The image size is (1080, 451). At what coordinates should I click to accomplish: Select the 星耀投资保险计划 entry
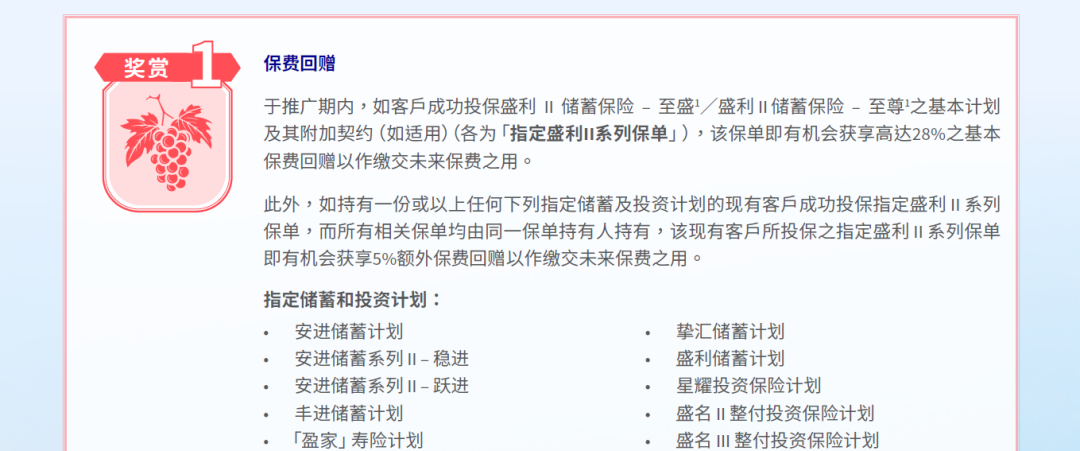748,386
